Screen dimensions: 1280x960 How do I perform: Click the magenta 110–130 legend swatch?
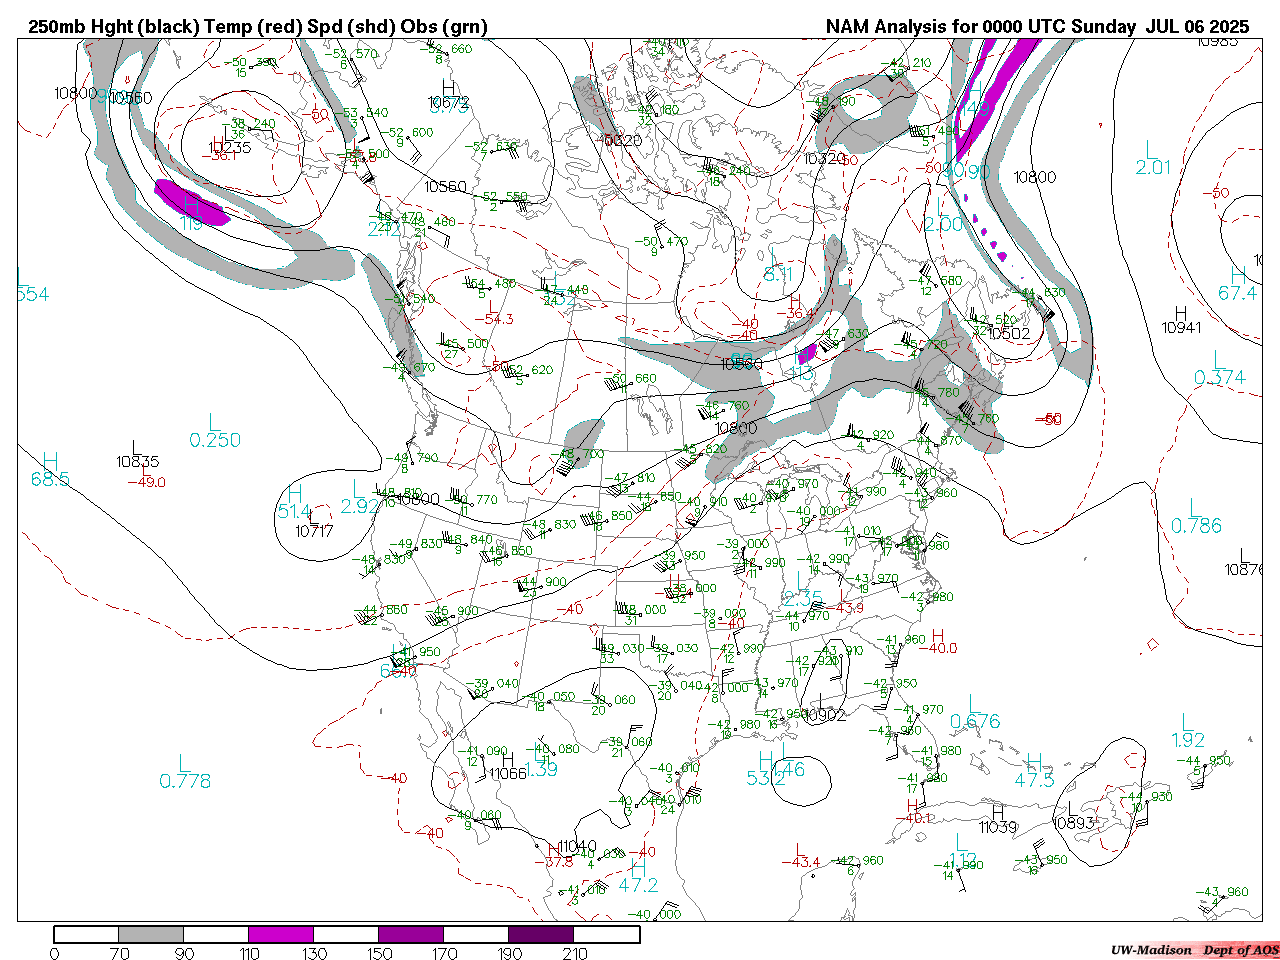(x=281, y=935)
